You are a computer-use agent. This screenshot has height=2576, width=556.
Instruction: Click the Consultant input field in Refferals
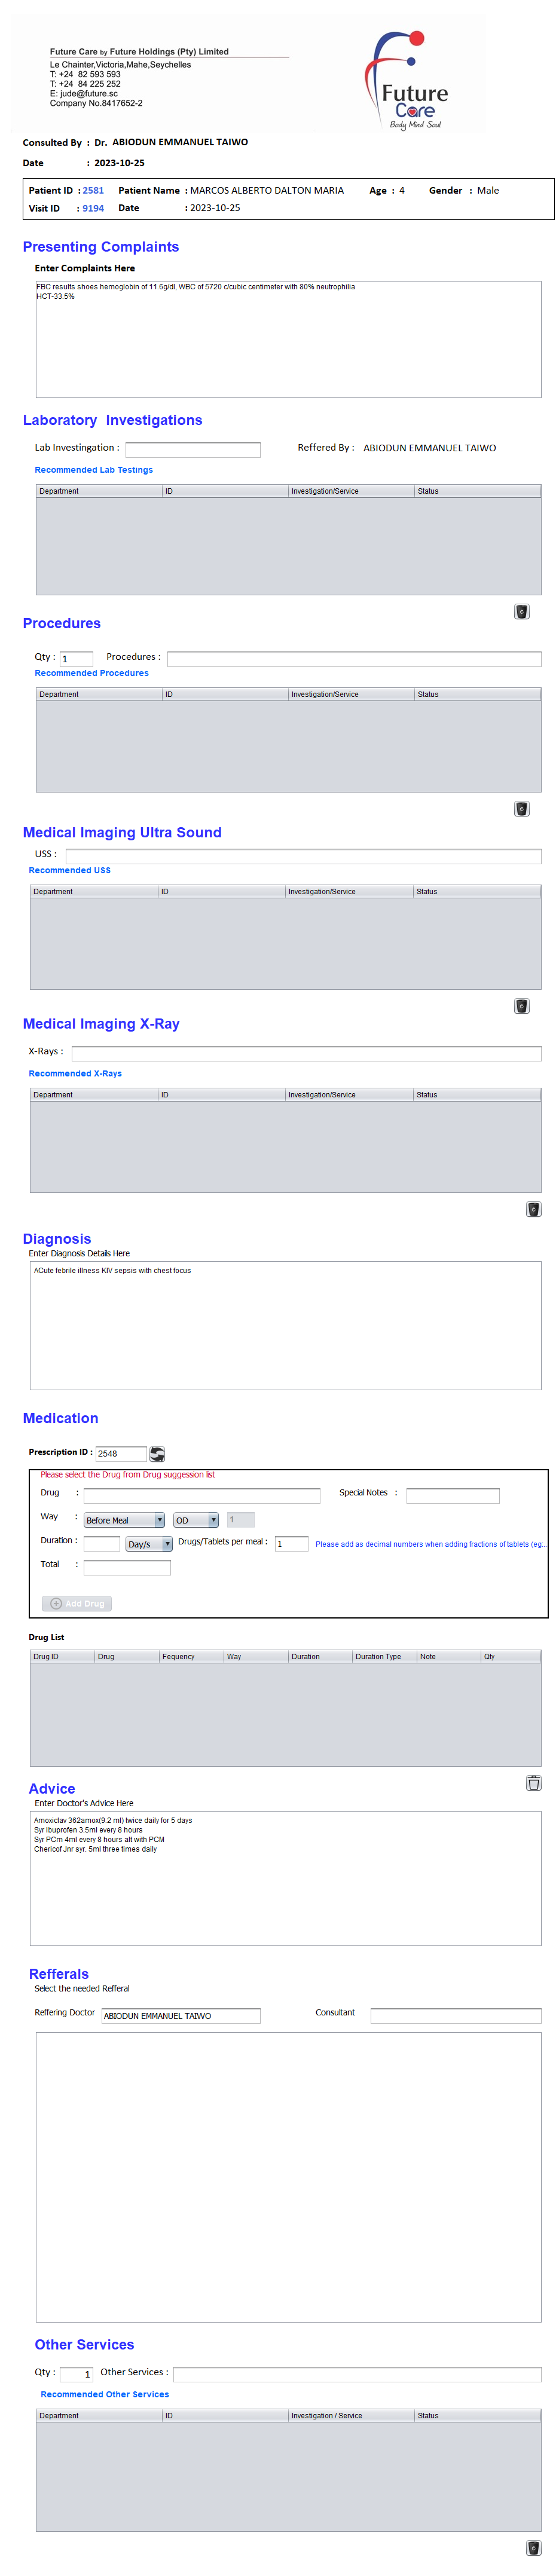pyautogui.click(x=455, y=2015)
